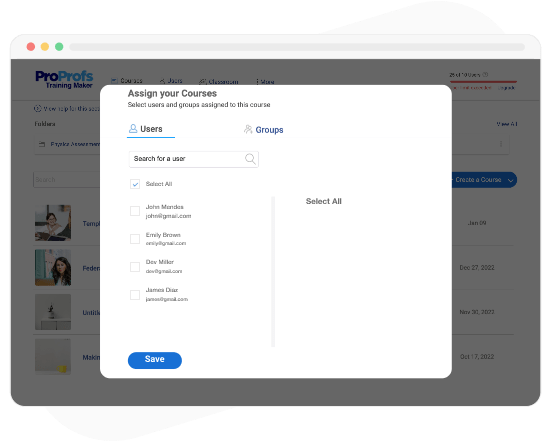Click the red user limit progress bar
Viewport: 551px width, 442px height.
[x=483, y=82]
